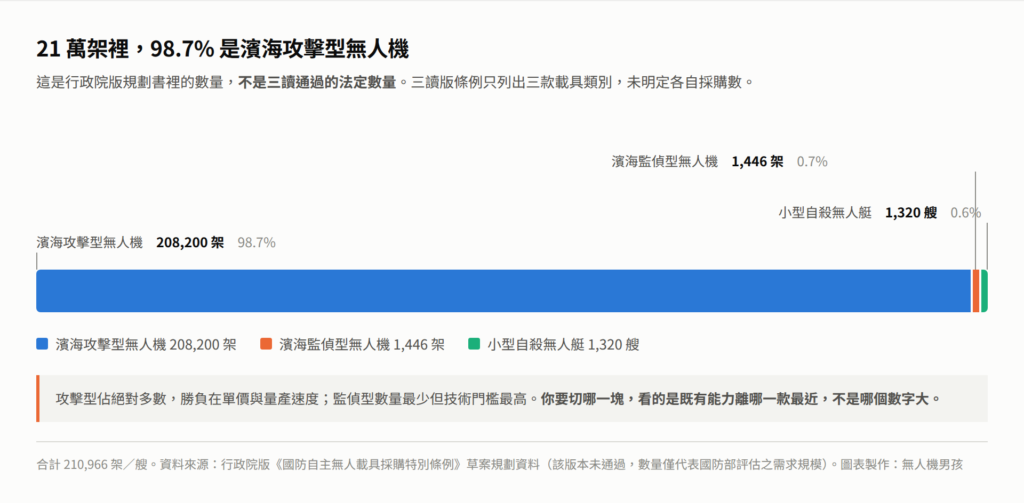This screenshot has width=1024, height=503.
Task: Click the chart title 21 萬架裡,98.7% 是濱海攻擊型無人機
Action: [x=223, y=50]
